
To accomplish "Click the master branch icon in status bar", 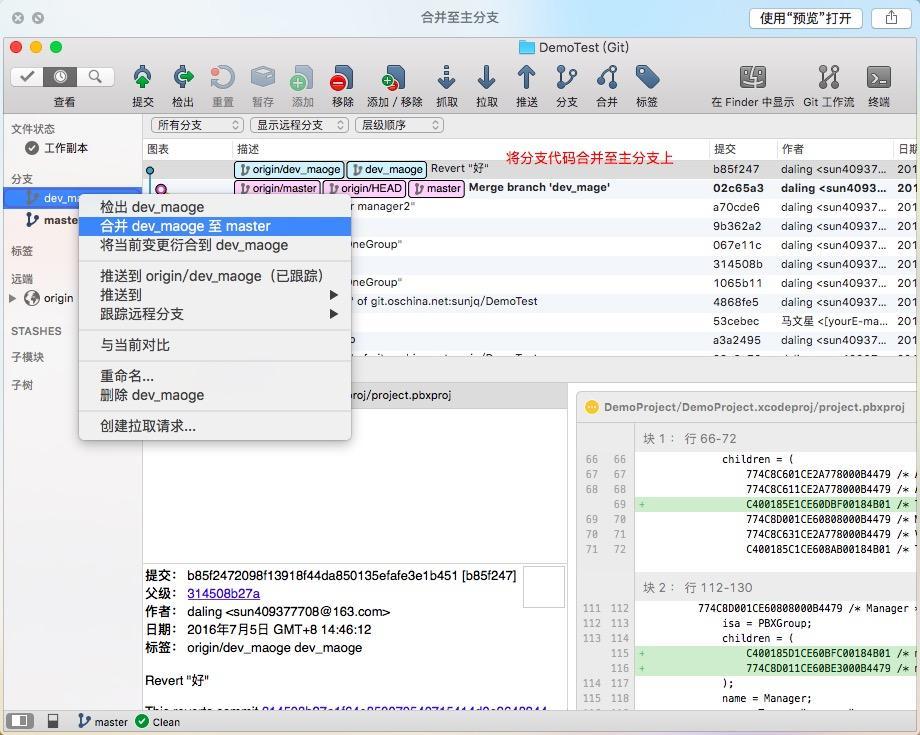I will [x=84, y=721].
